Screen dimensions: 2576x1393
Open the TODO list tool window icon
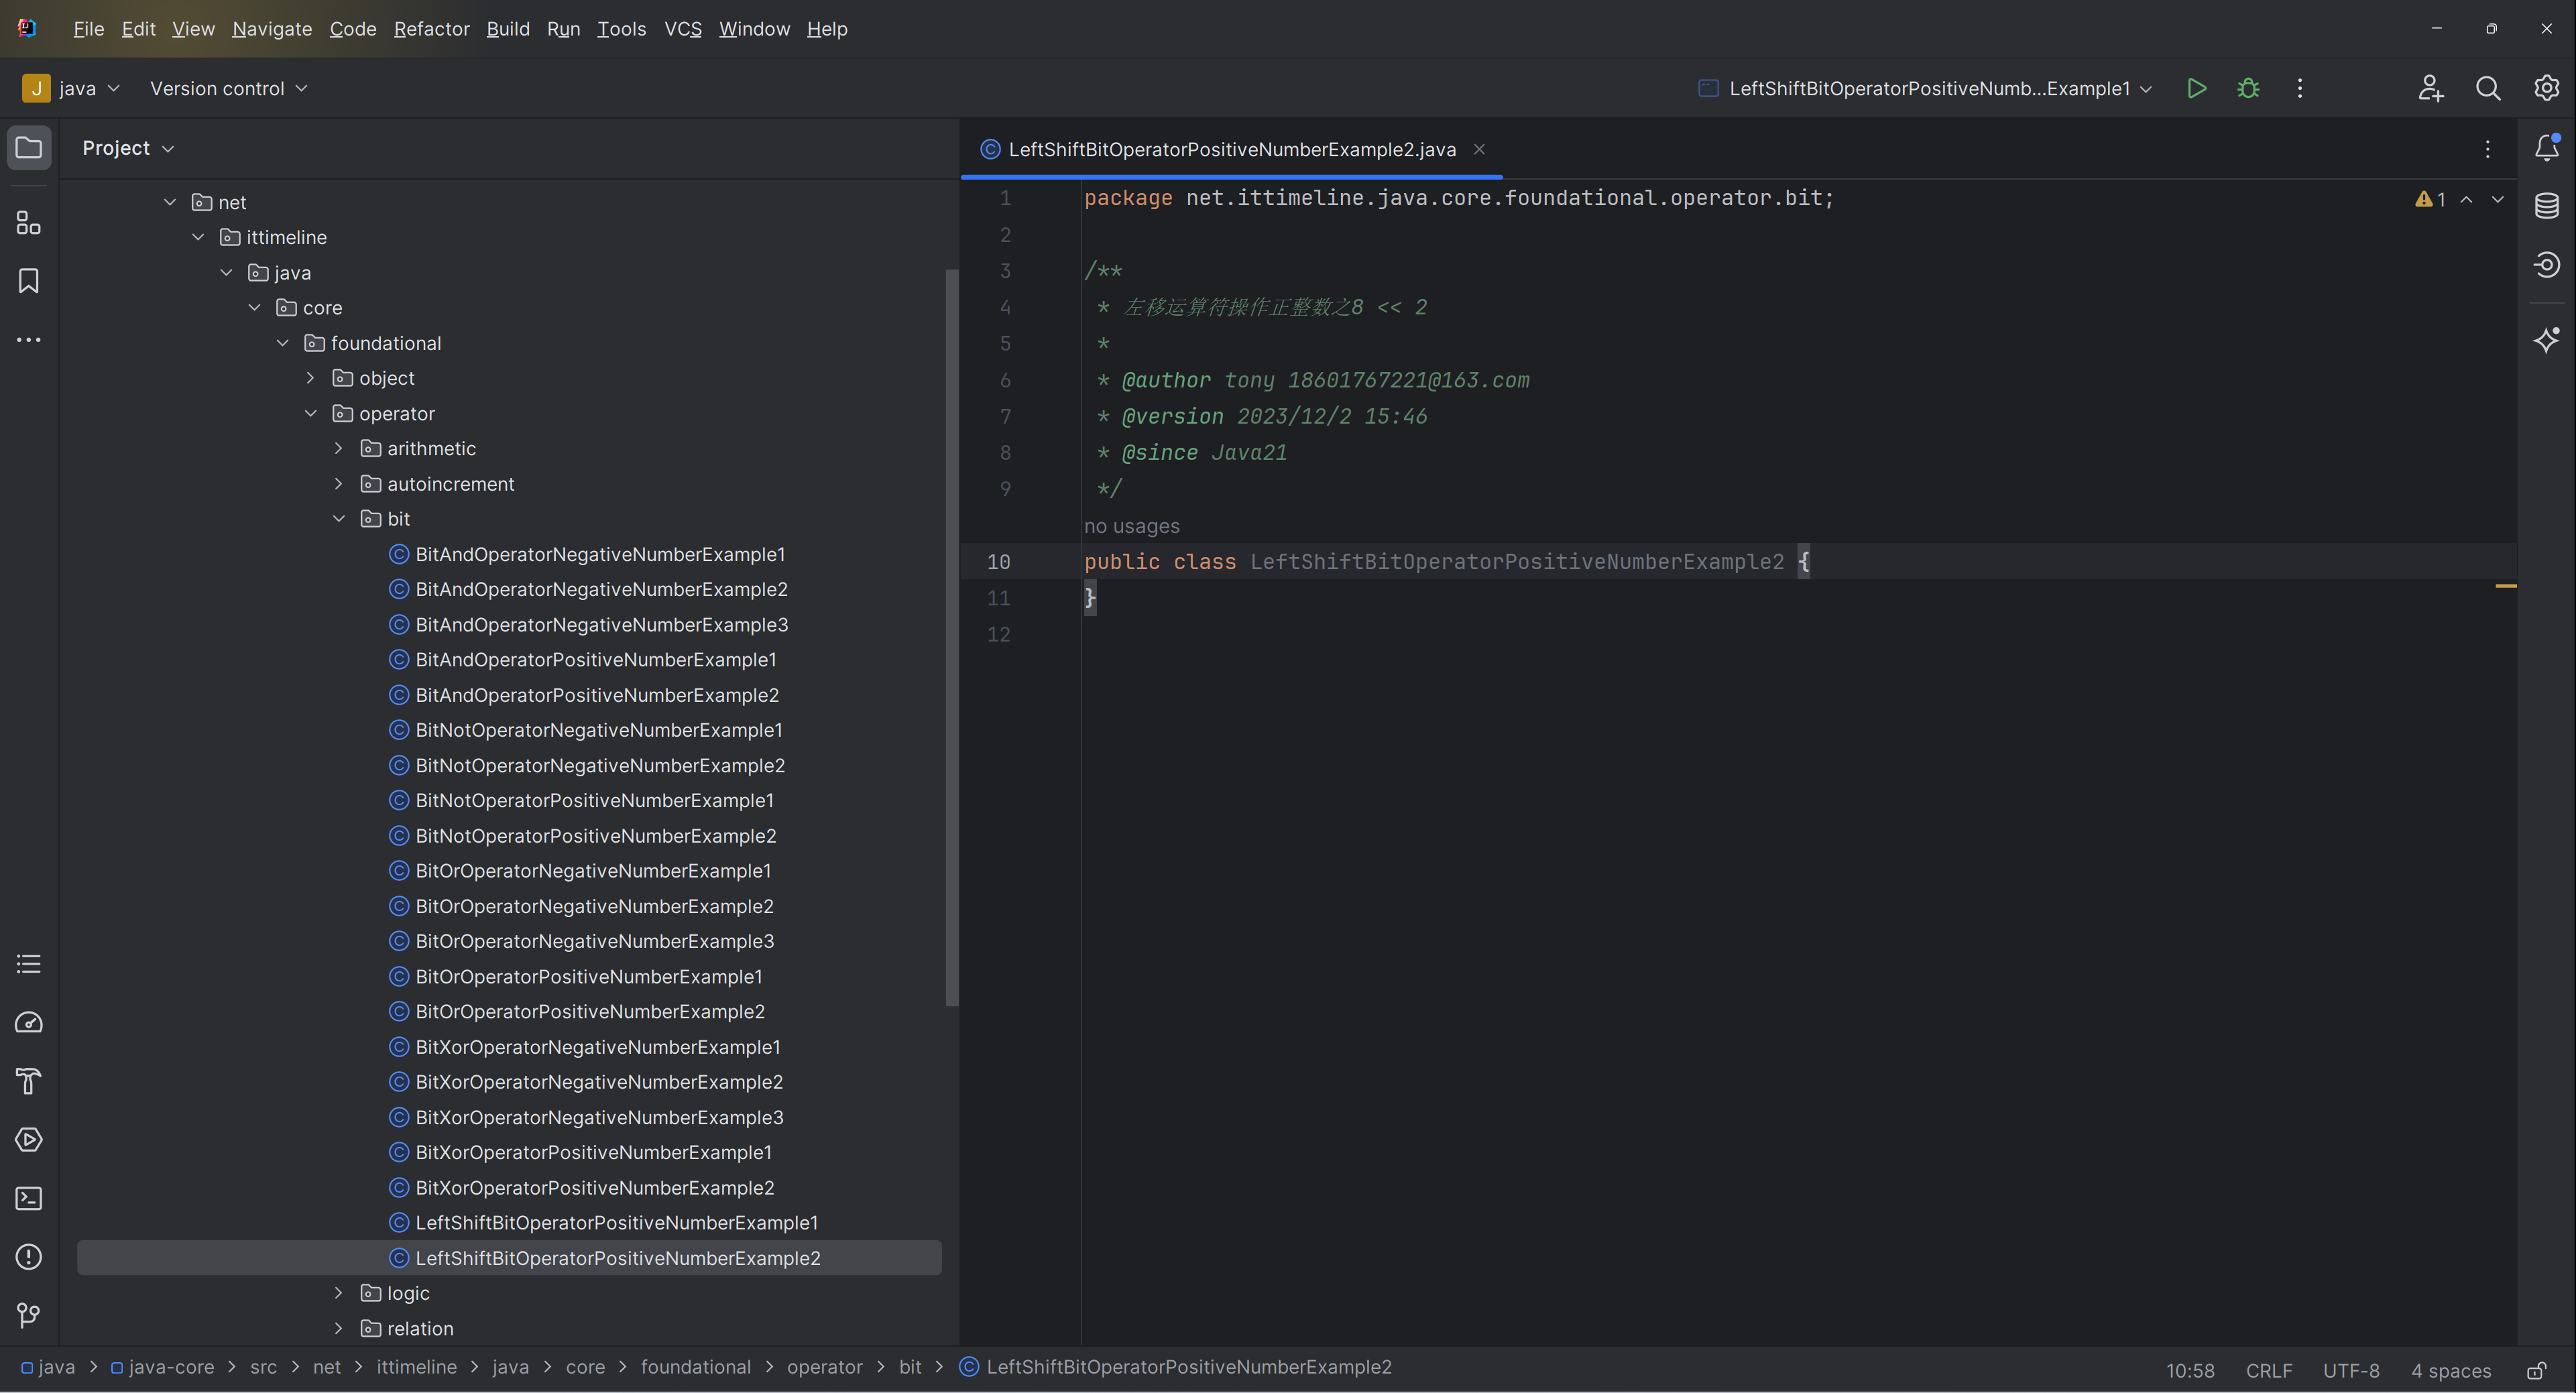[29, 964]
